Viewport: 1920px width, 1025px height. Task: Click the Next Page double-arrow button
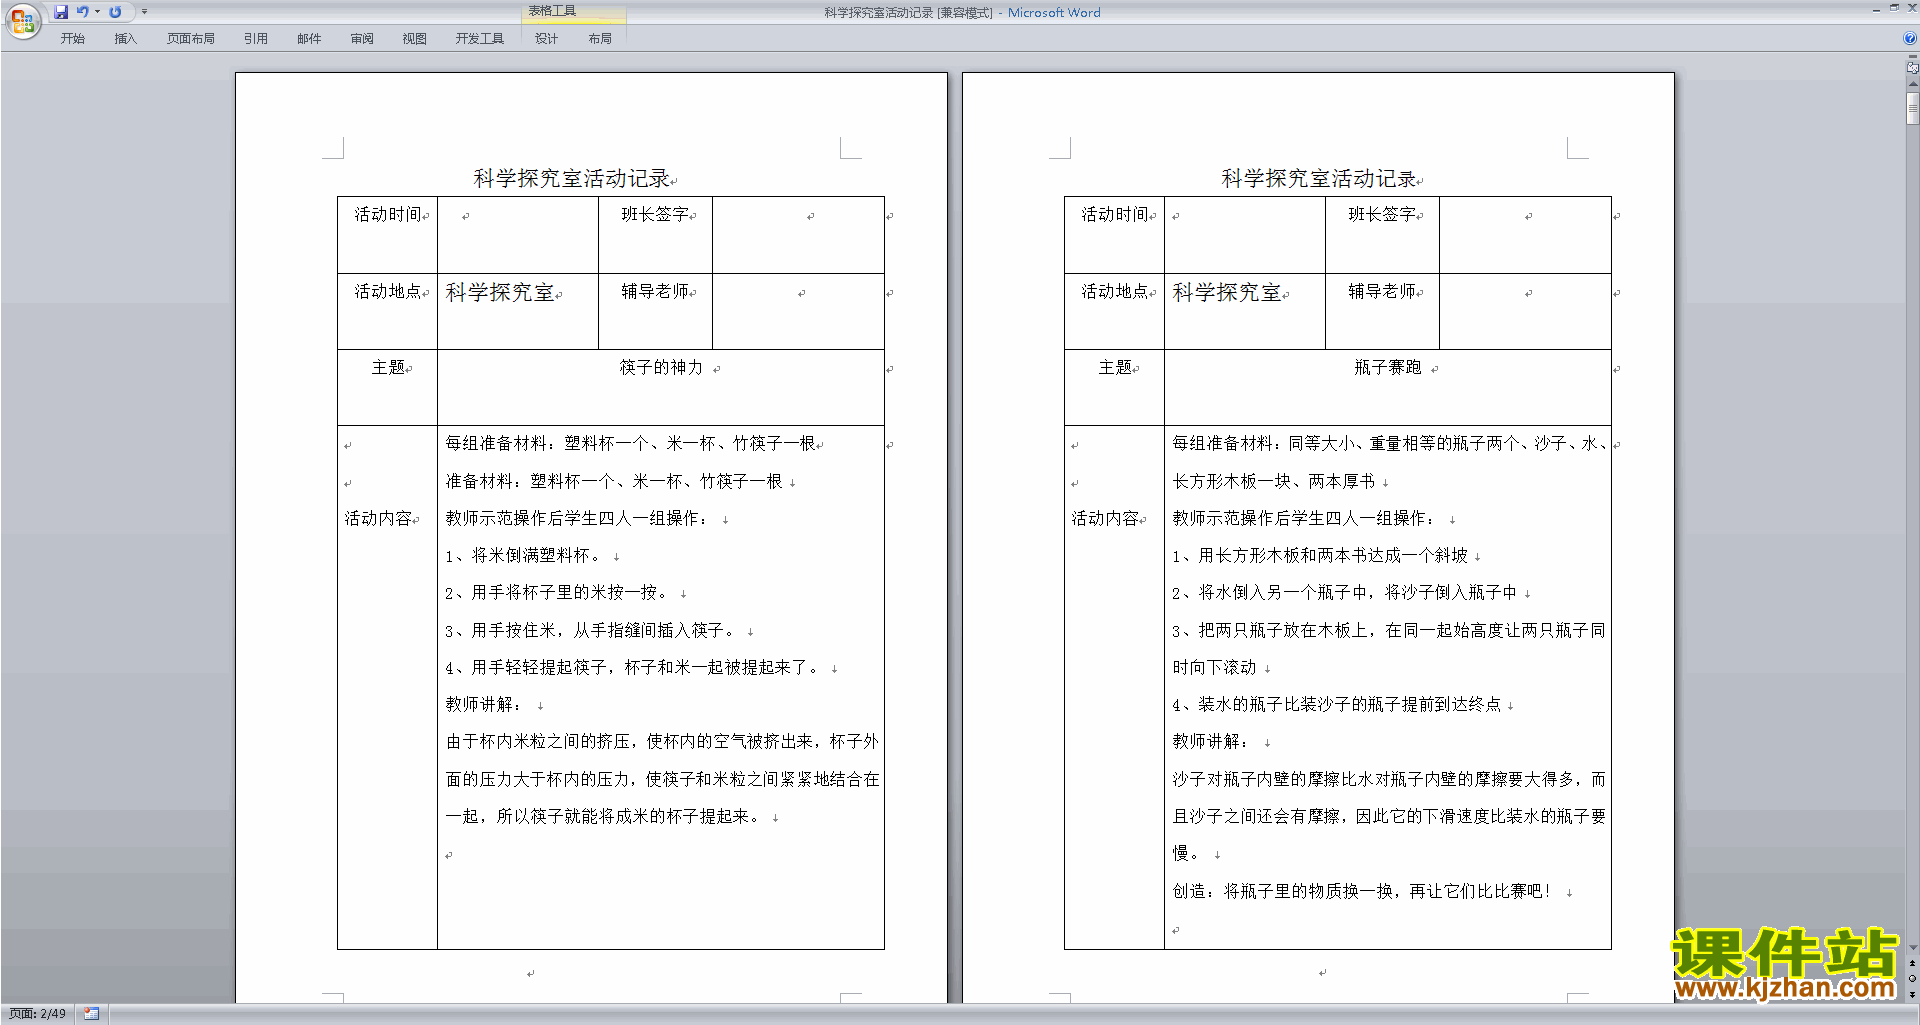pos(1912,995)
